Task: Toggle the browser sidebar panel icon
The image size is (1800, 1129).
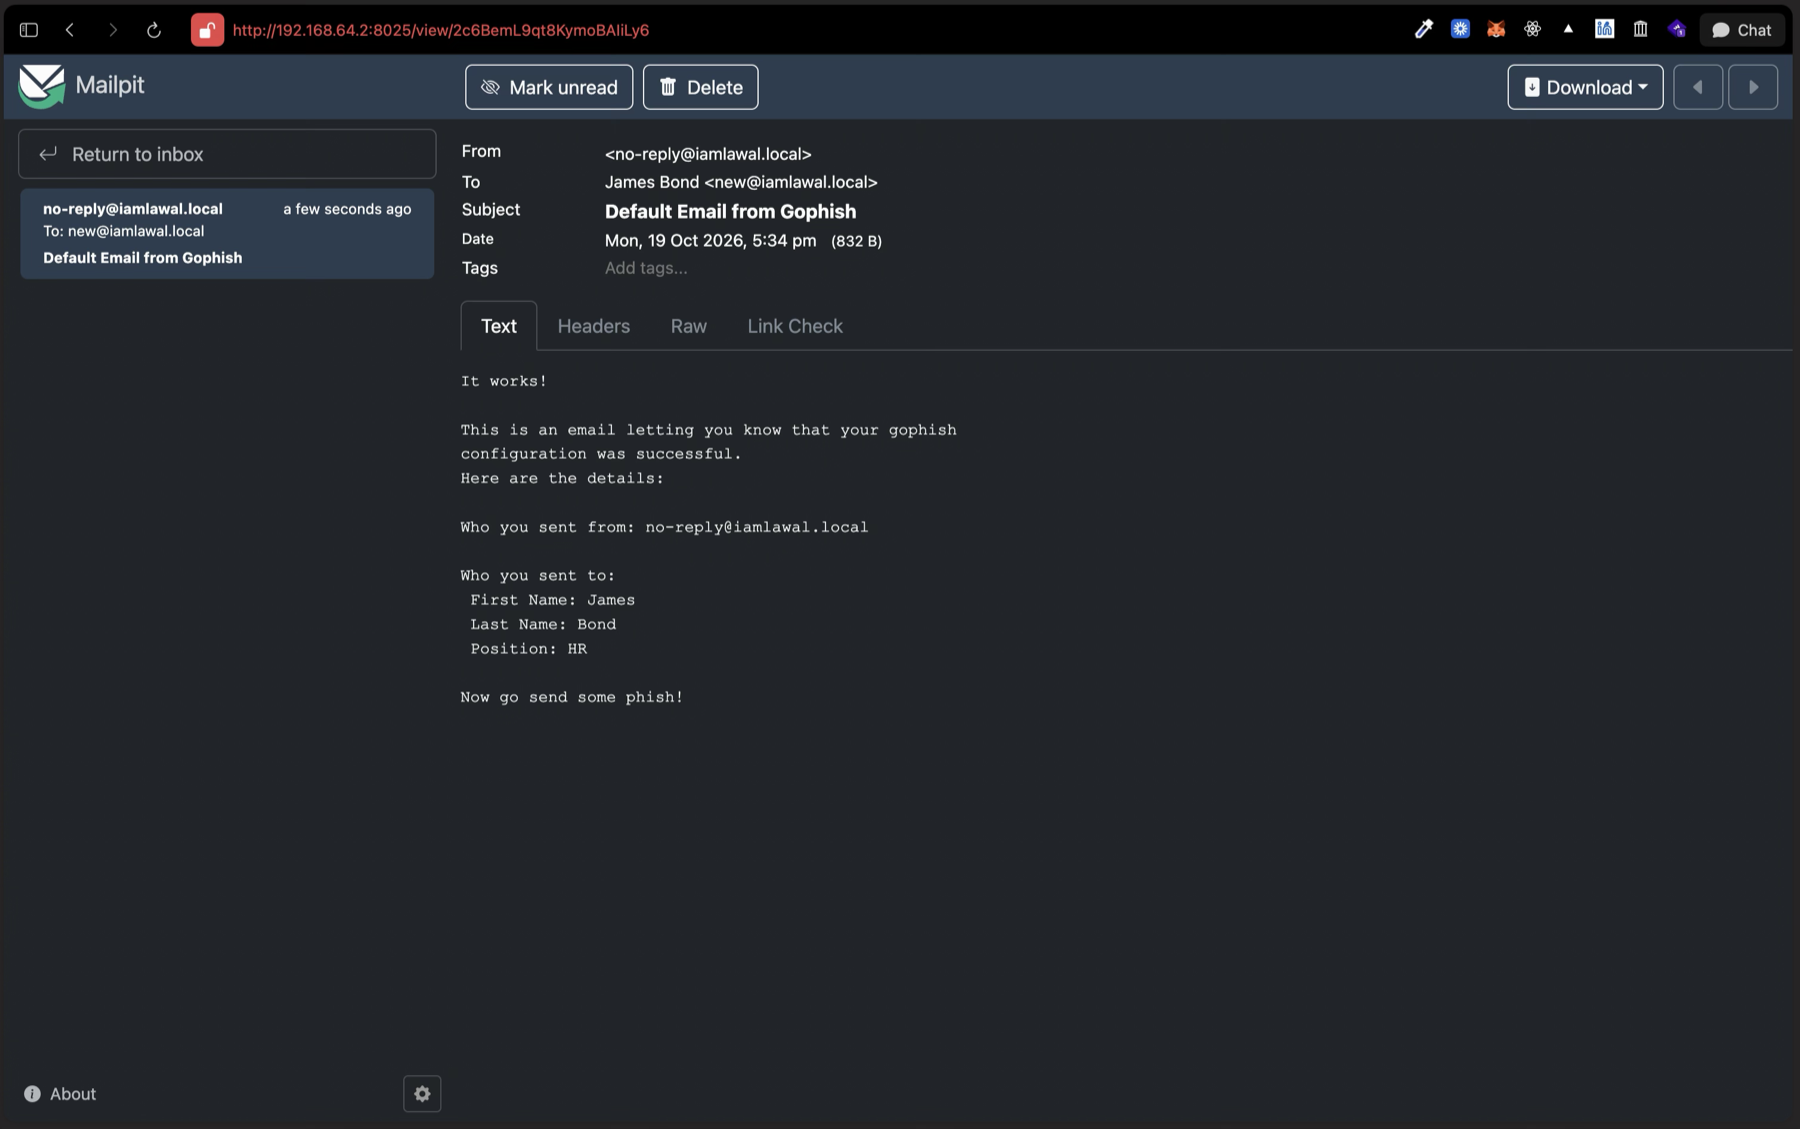Action: 29,30
